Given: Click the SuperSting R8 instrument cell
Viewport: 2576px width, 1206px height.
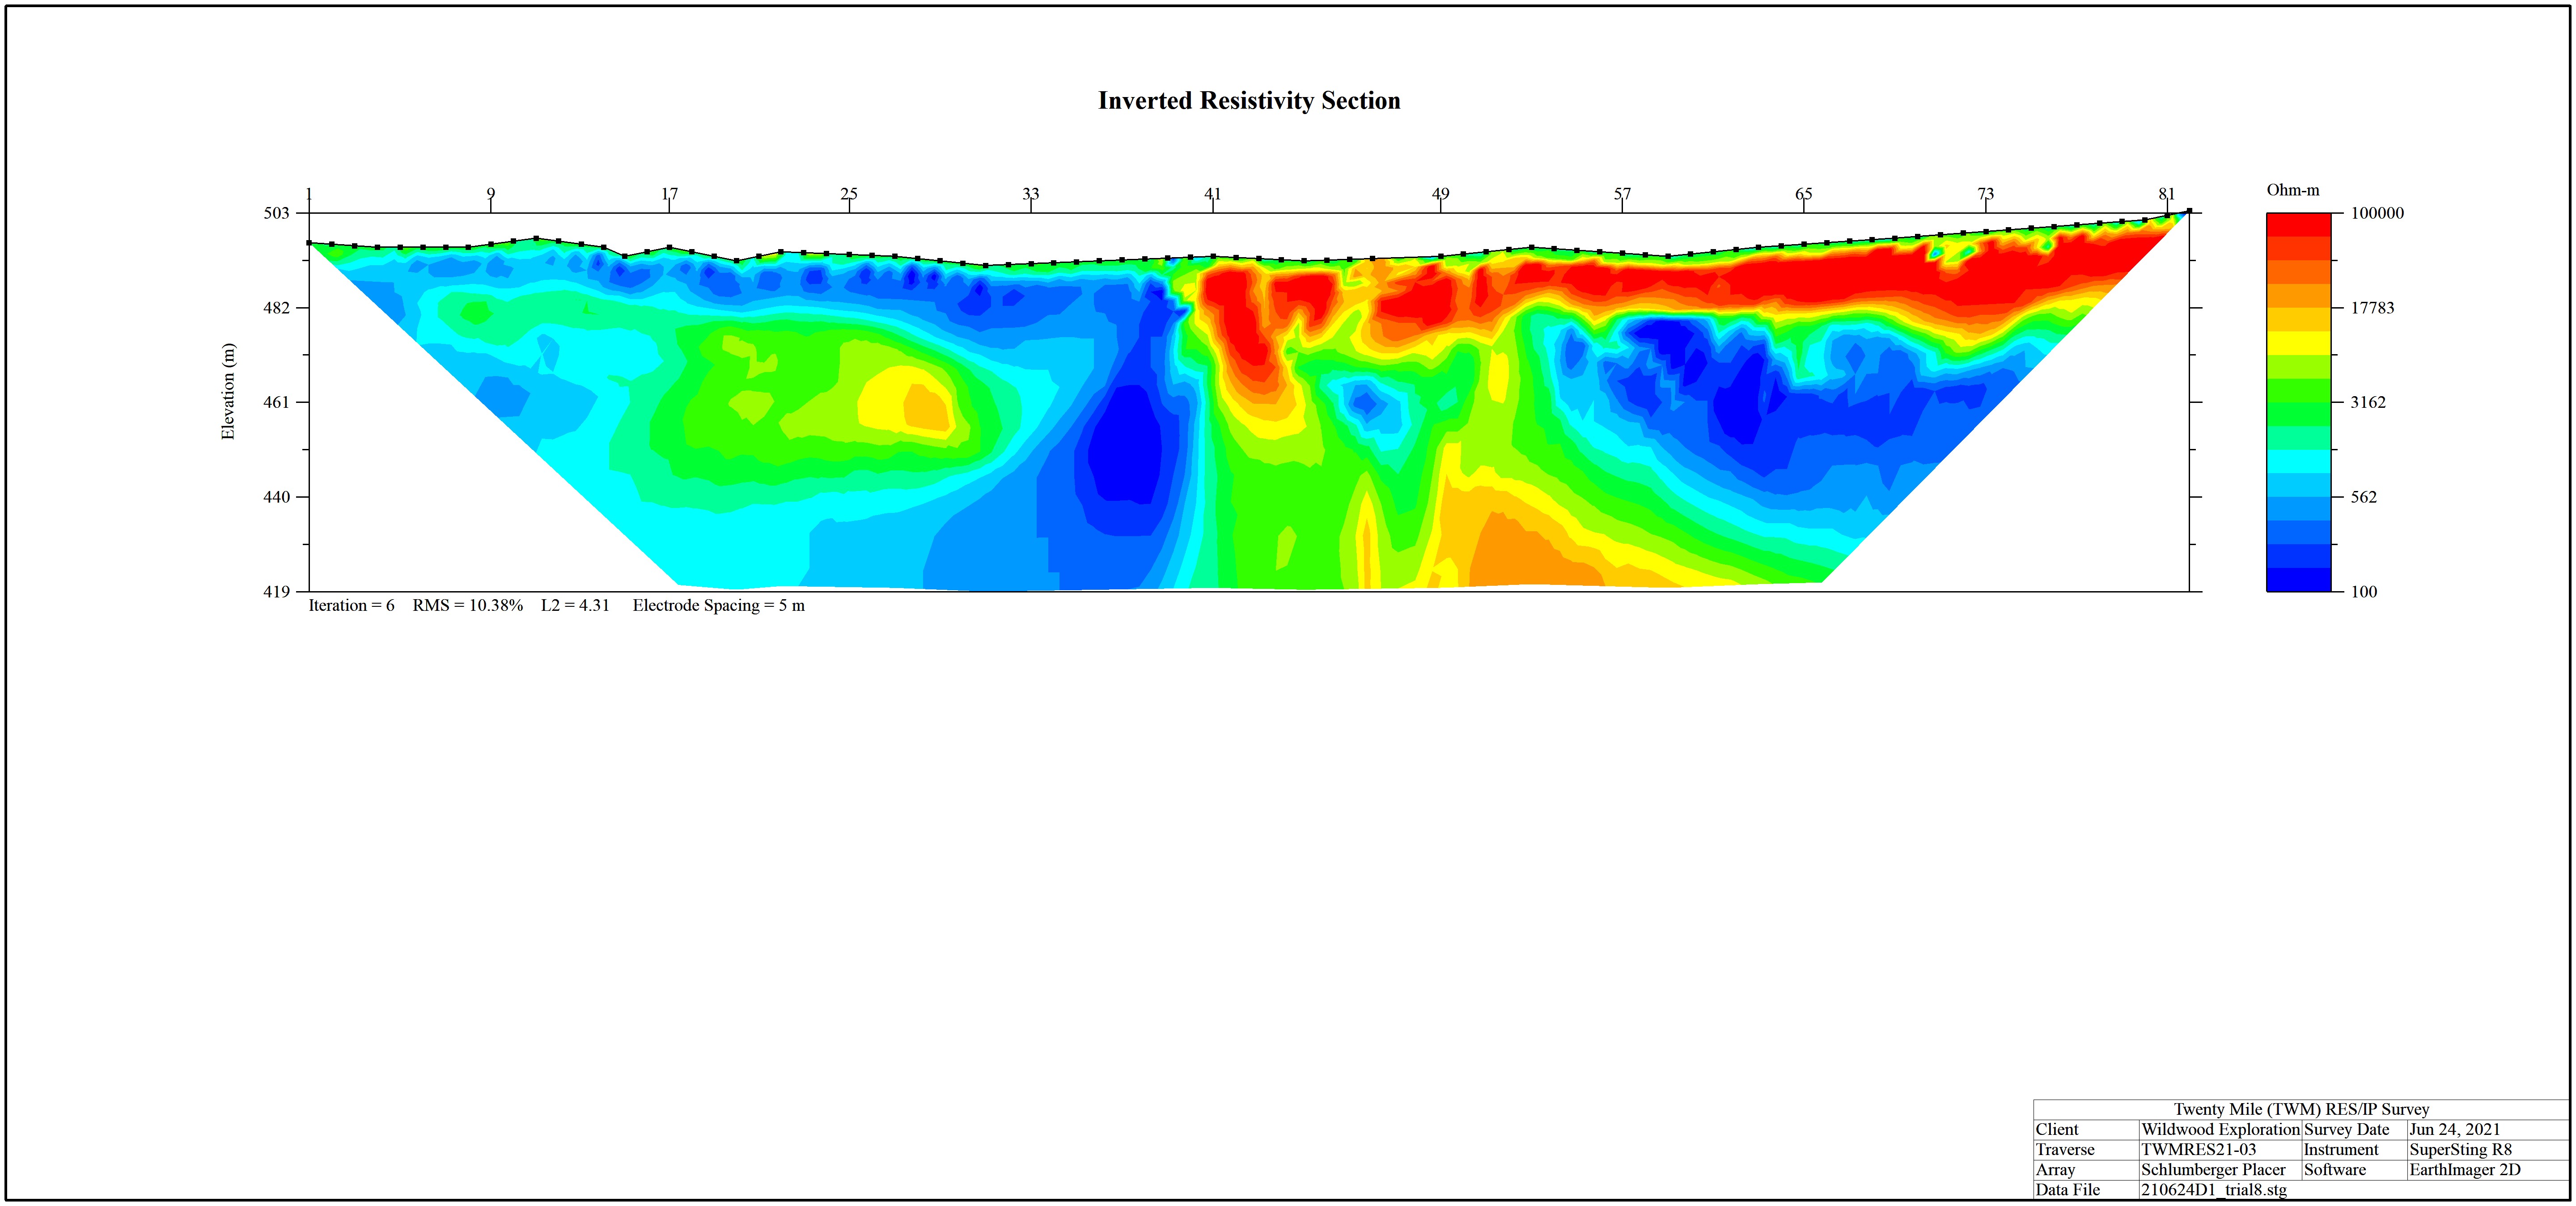Looking at the screenshot, I should click(2460, 1150).
